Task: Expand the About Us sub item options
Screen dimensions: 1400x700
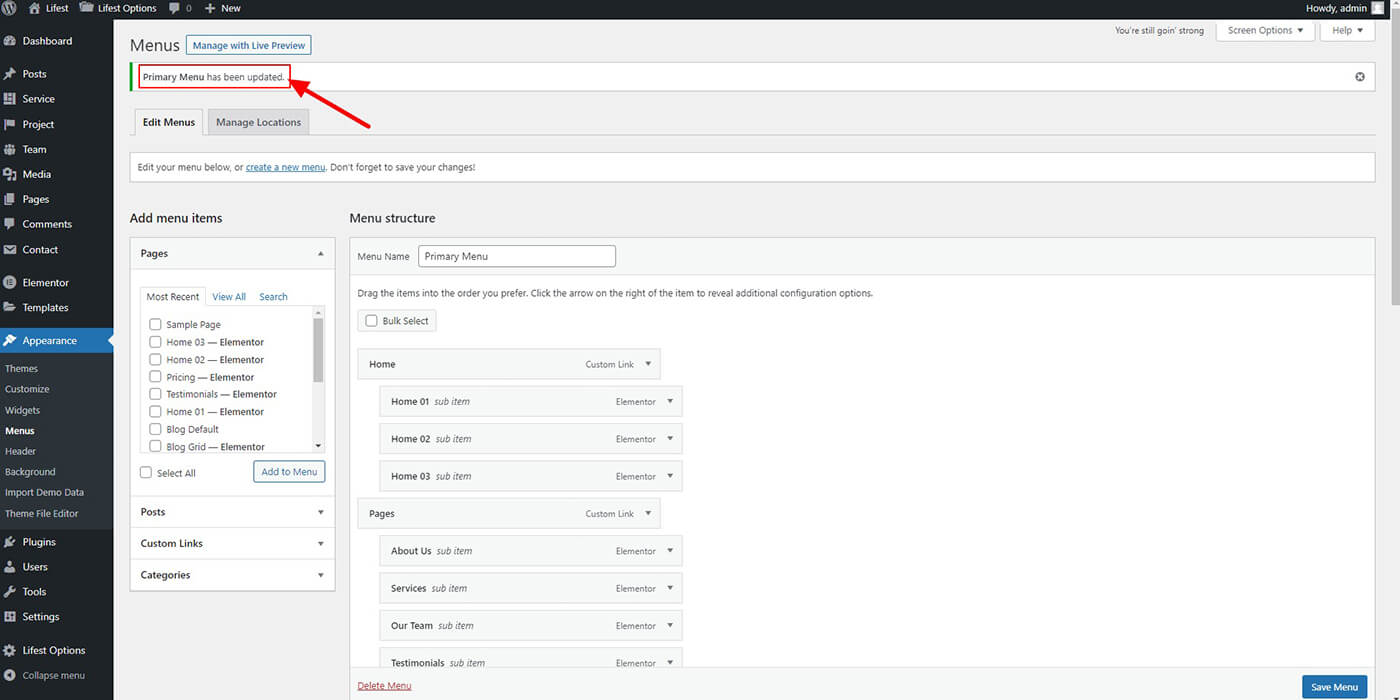Action: pyautogui.click(x=670, y=551)
